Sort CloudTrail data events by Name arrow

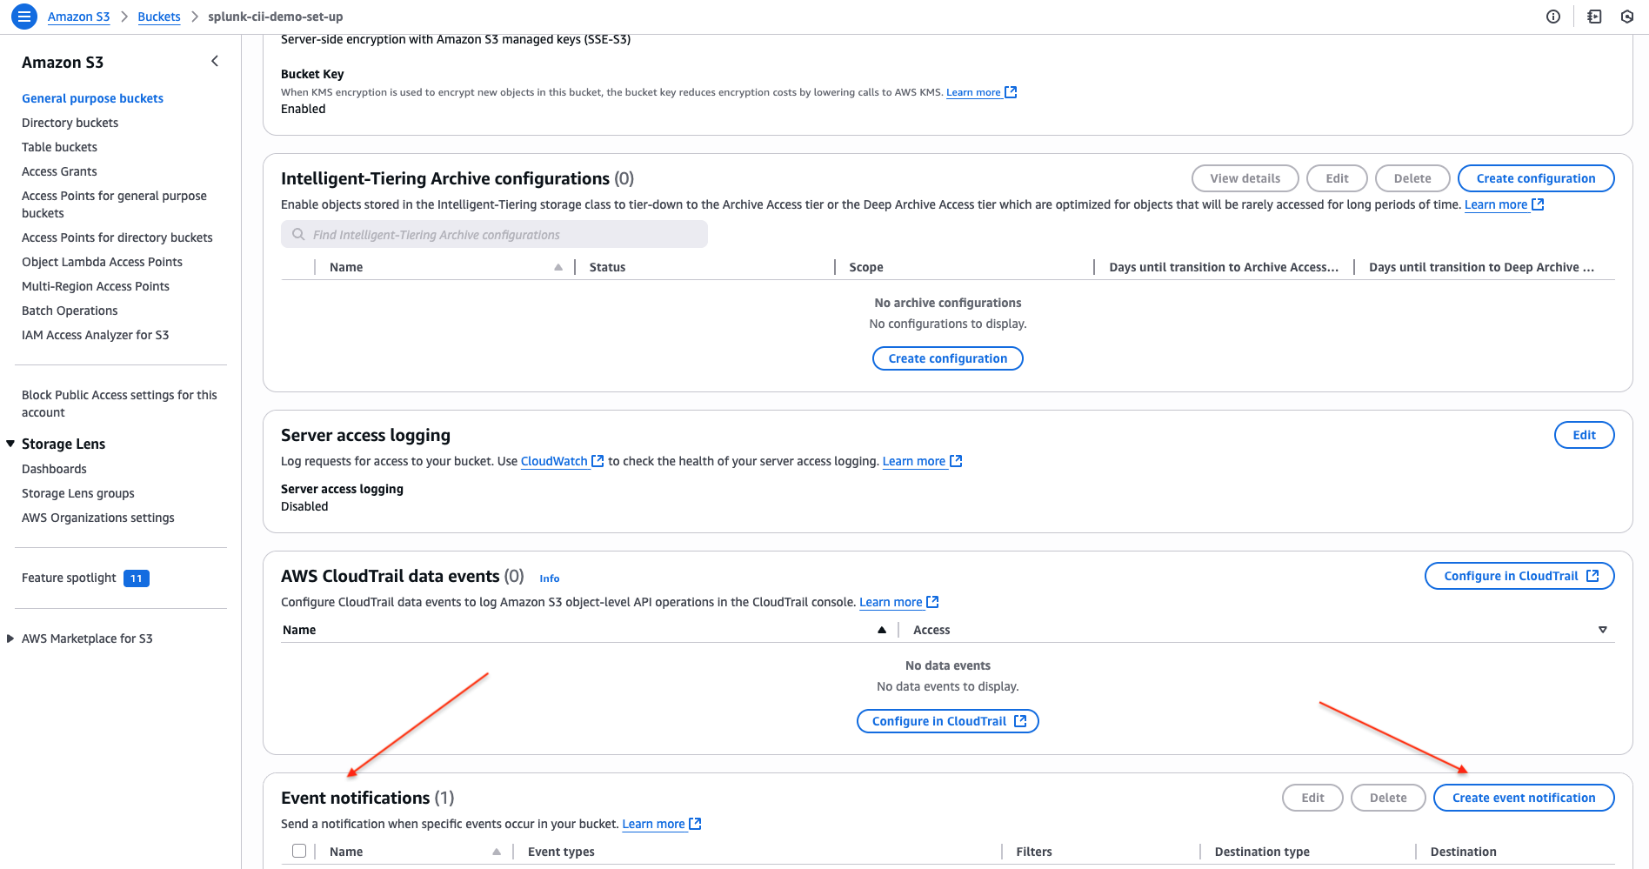881,630
